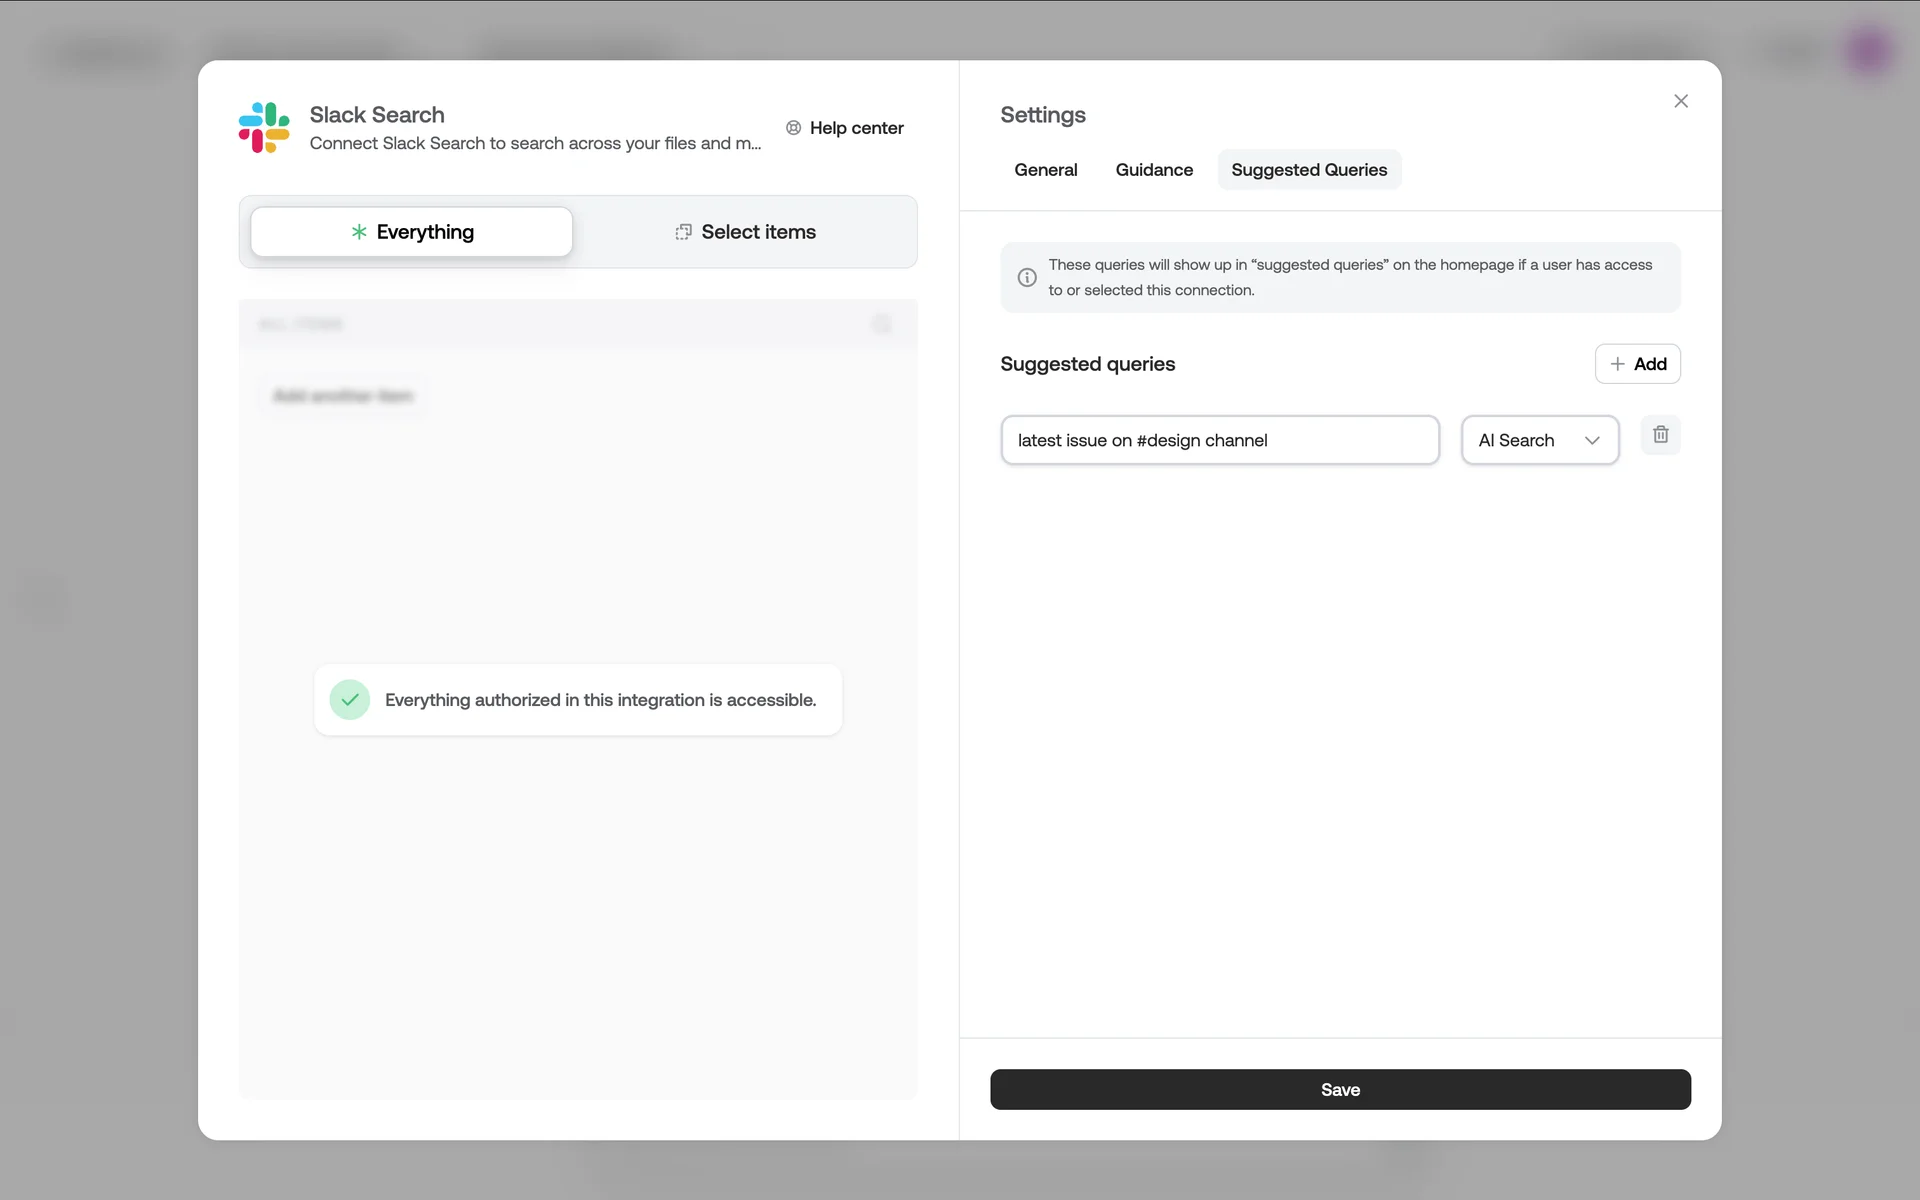This screenshot has width=1920, height=1200.
Task: Click the blurred icon in items header
Action: (x=881, y=324)
